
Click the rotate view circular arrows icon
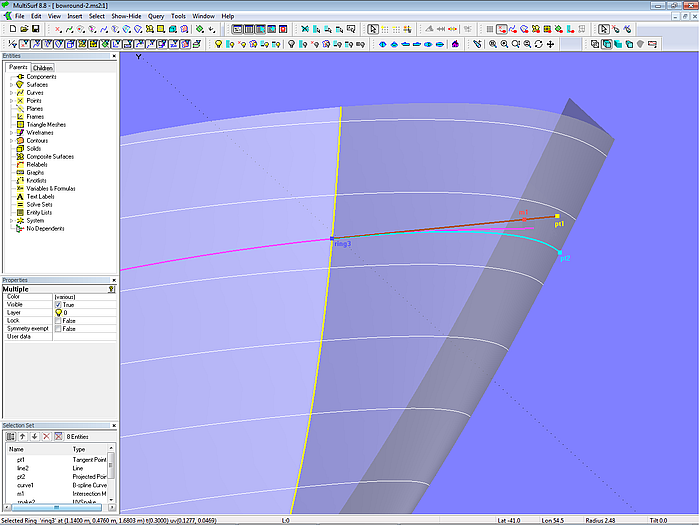[539, 44]
